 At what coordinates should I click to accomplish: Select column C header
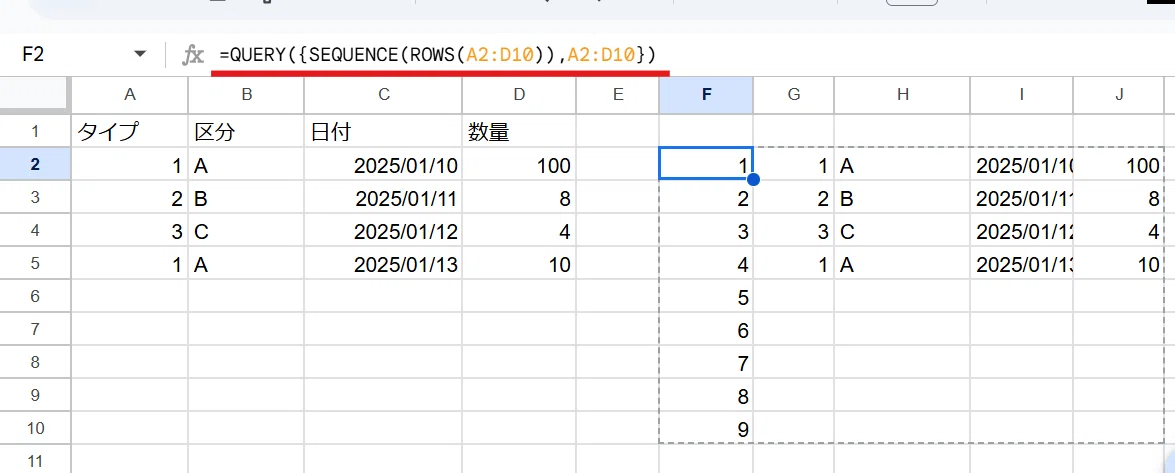[383, 94]
